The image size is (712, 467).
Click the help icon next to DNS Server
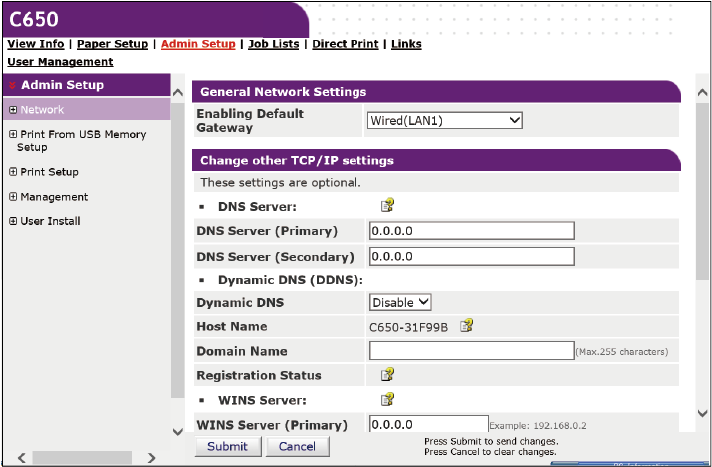[x=387, y=206]
